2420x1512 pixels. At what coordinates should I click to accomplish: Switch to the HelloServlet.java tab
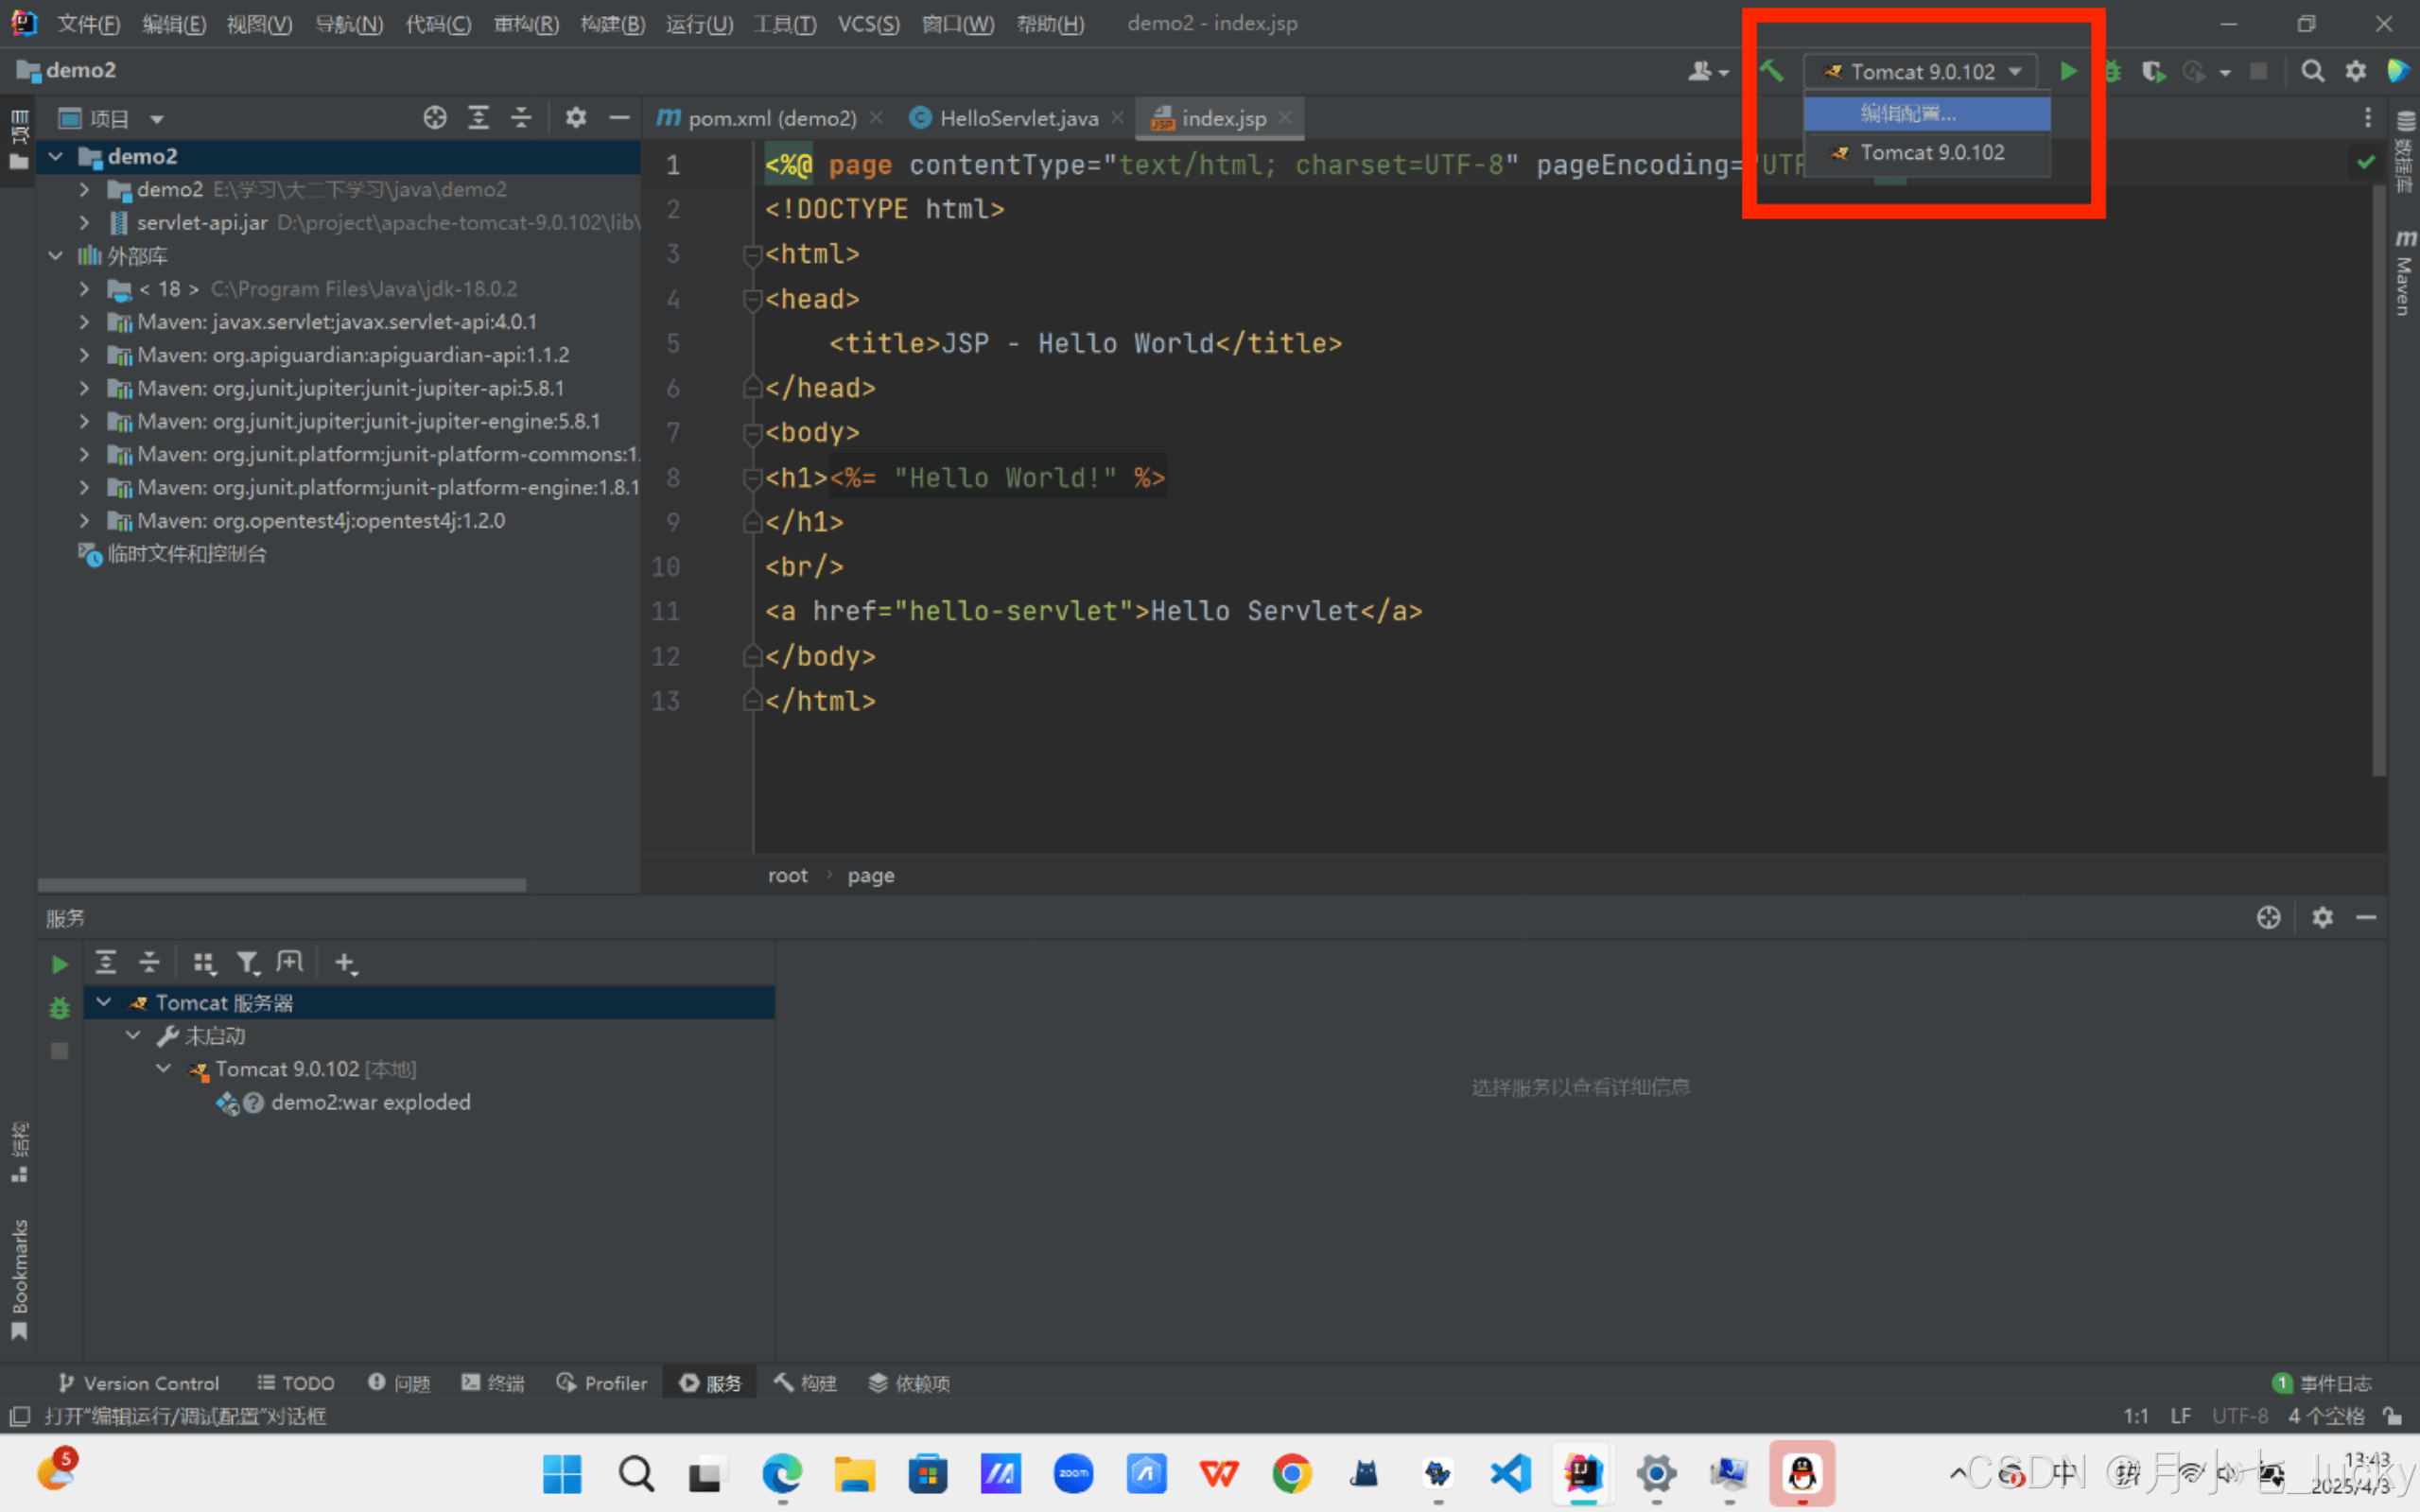point(1017,118)
